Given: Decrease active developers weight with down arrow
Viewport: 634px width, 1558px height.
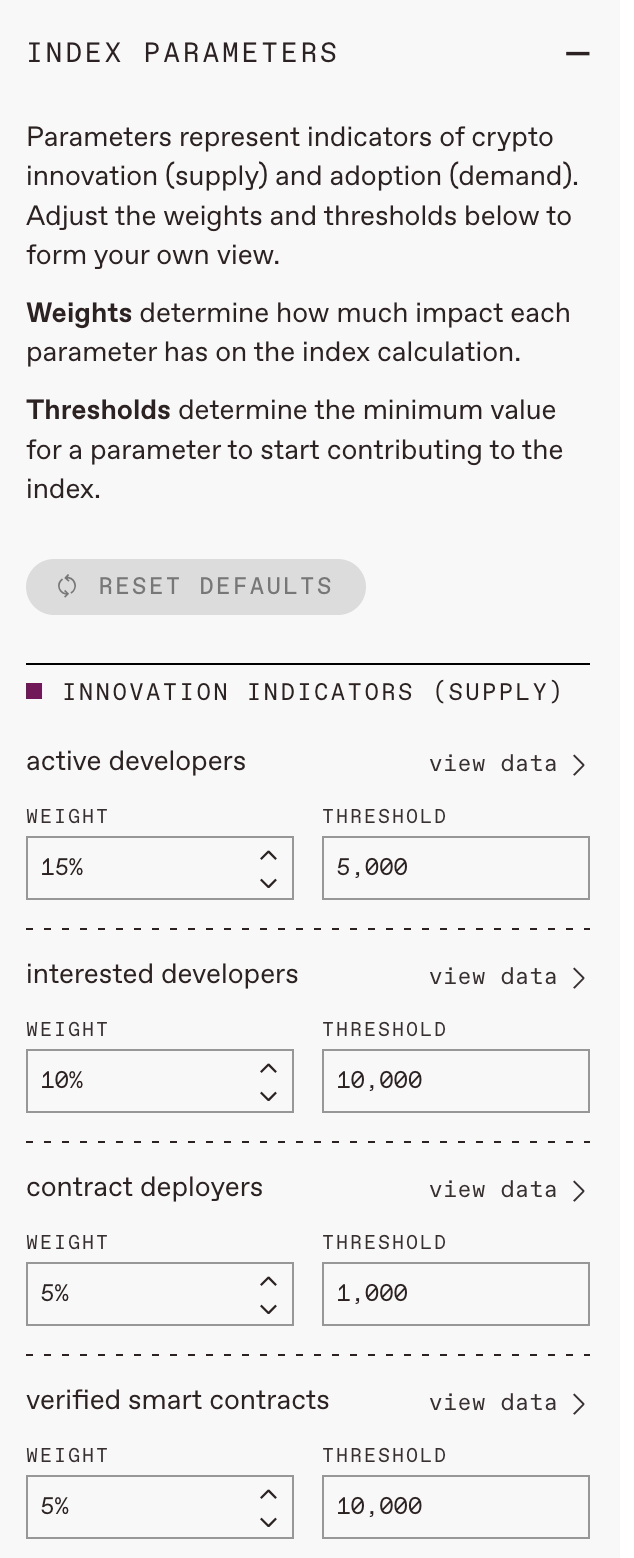Looking at the screenshot, I should 268,882.
